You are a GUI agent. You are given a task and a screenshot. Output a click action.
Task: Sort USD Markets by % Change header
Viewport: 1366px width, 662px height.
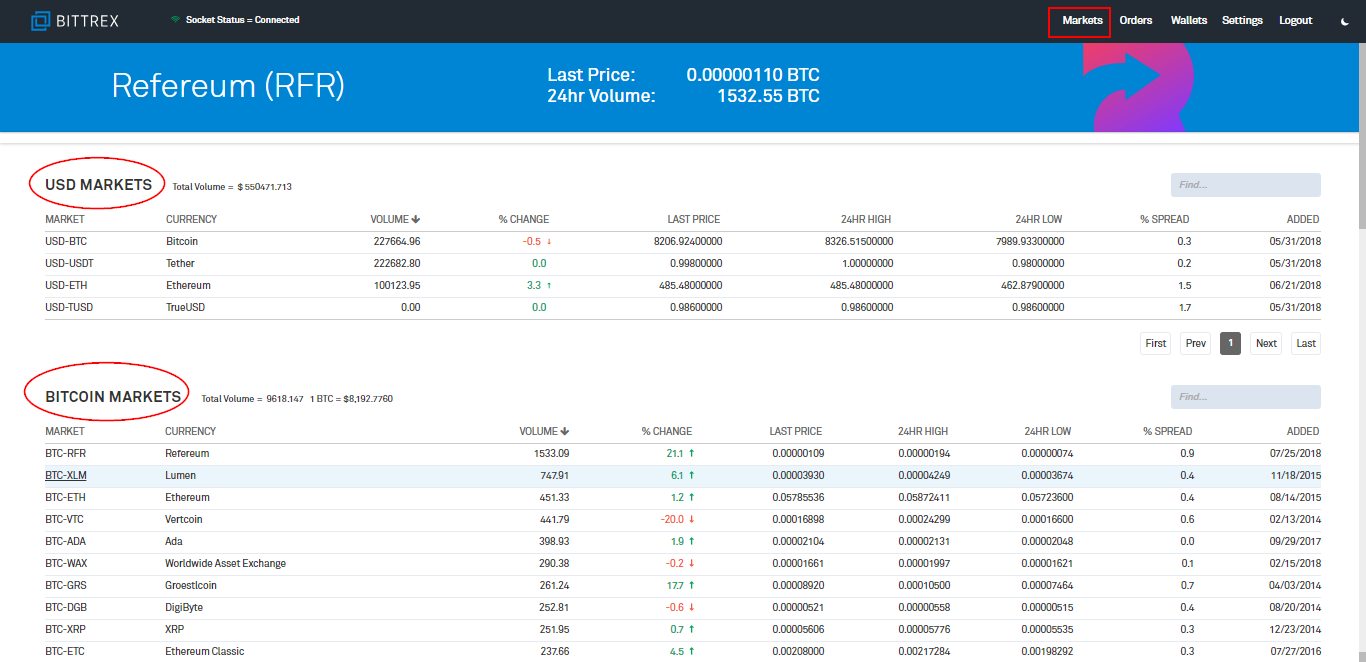coord(524,219)
